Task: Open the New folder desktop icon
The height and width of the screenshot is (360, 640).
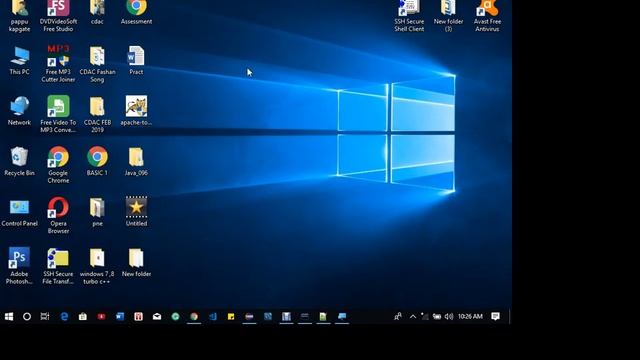Action: 136,262
